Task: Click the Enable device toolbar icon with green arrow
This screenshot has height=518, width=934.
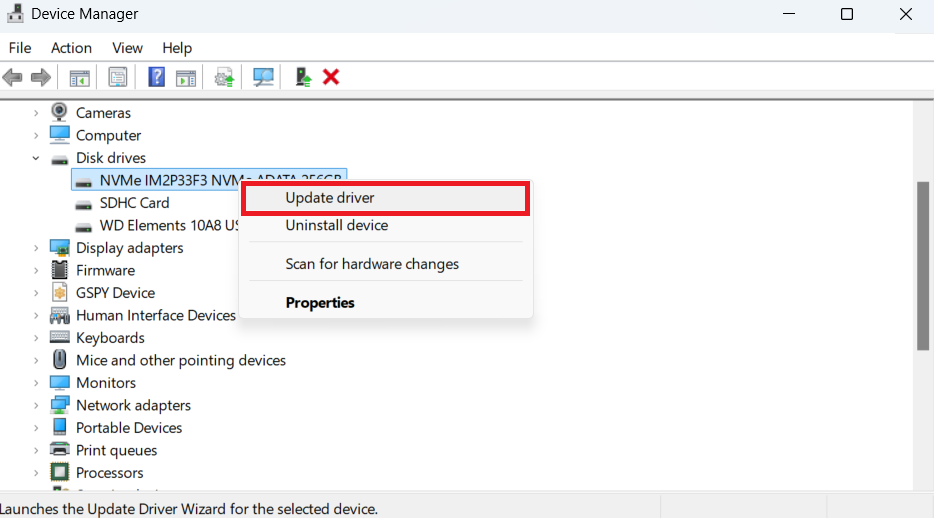Action: coord(303,77)
